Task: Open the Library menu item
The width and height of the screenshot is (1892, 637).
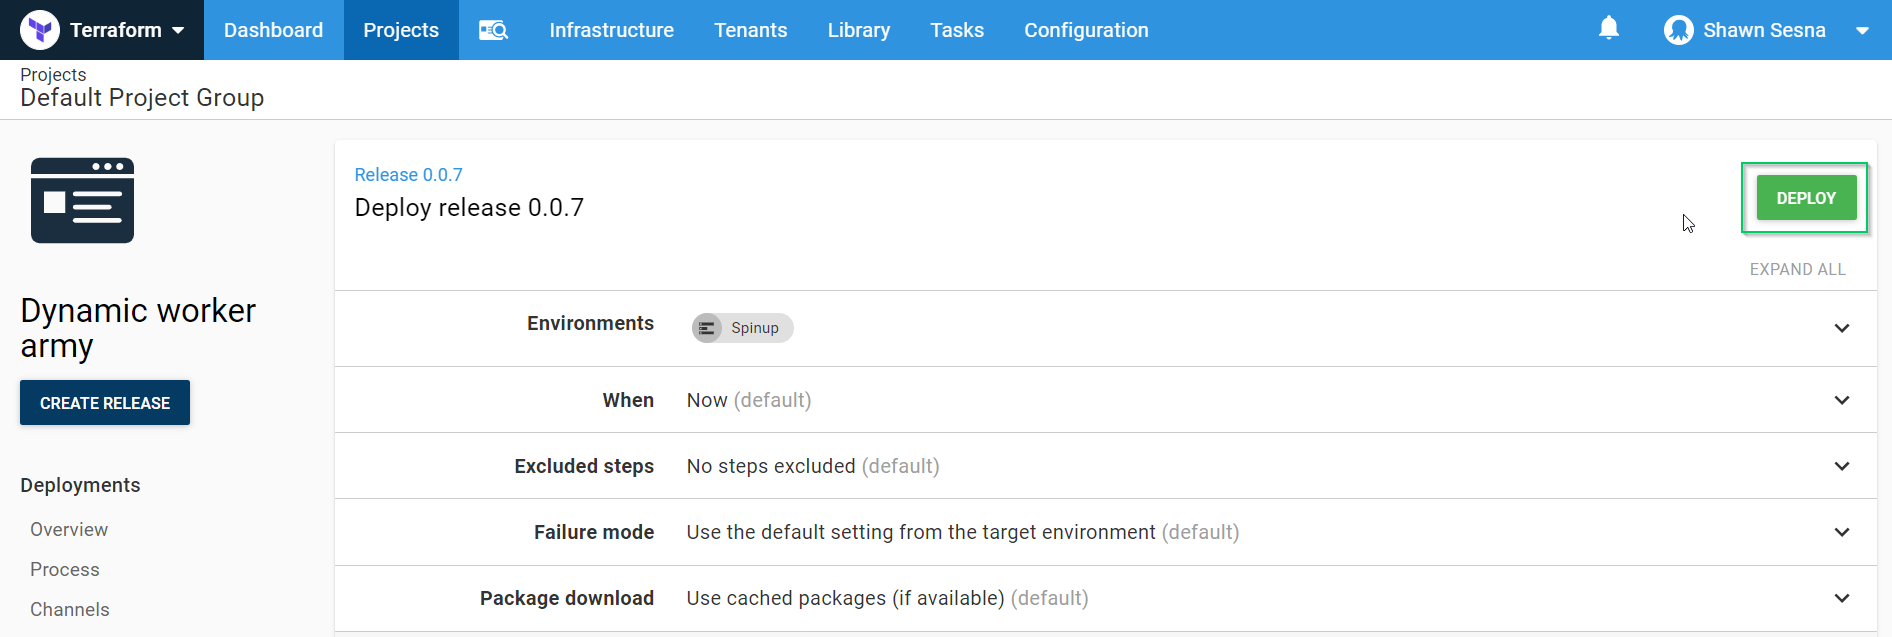Action: pos(858,30)
